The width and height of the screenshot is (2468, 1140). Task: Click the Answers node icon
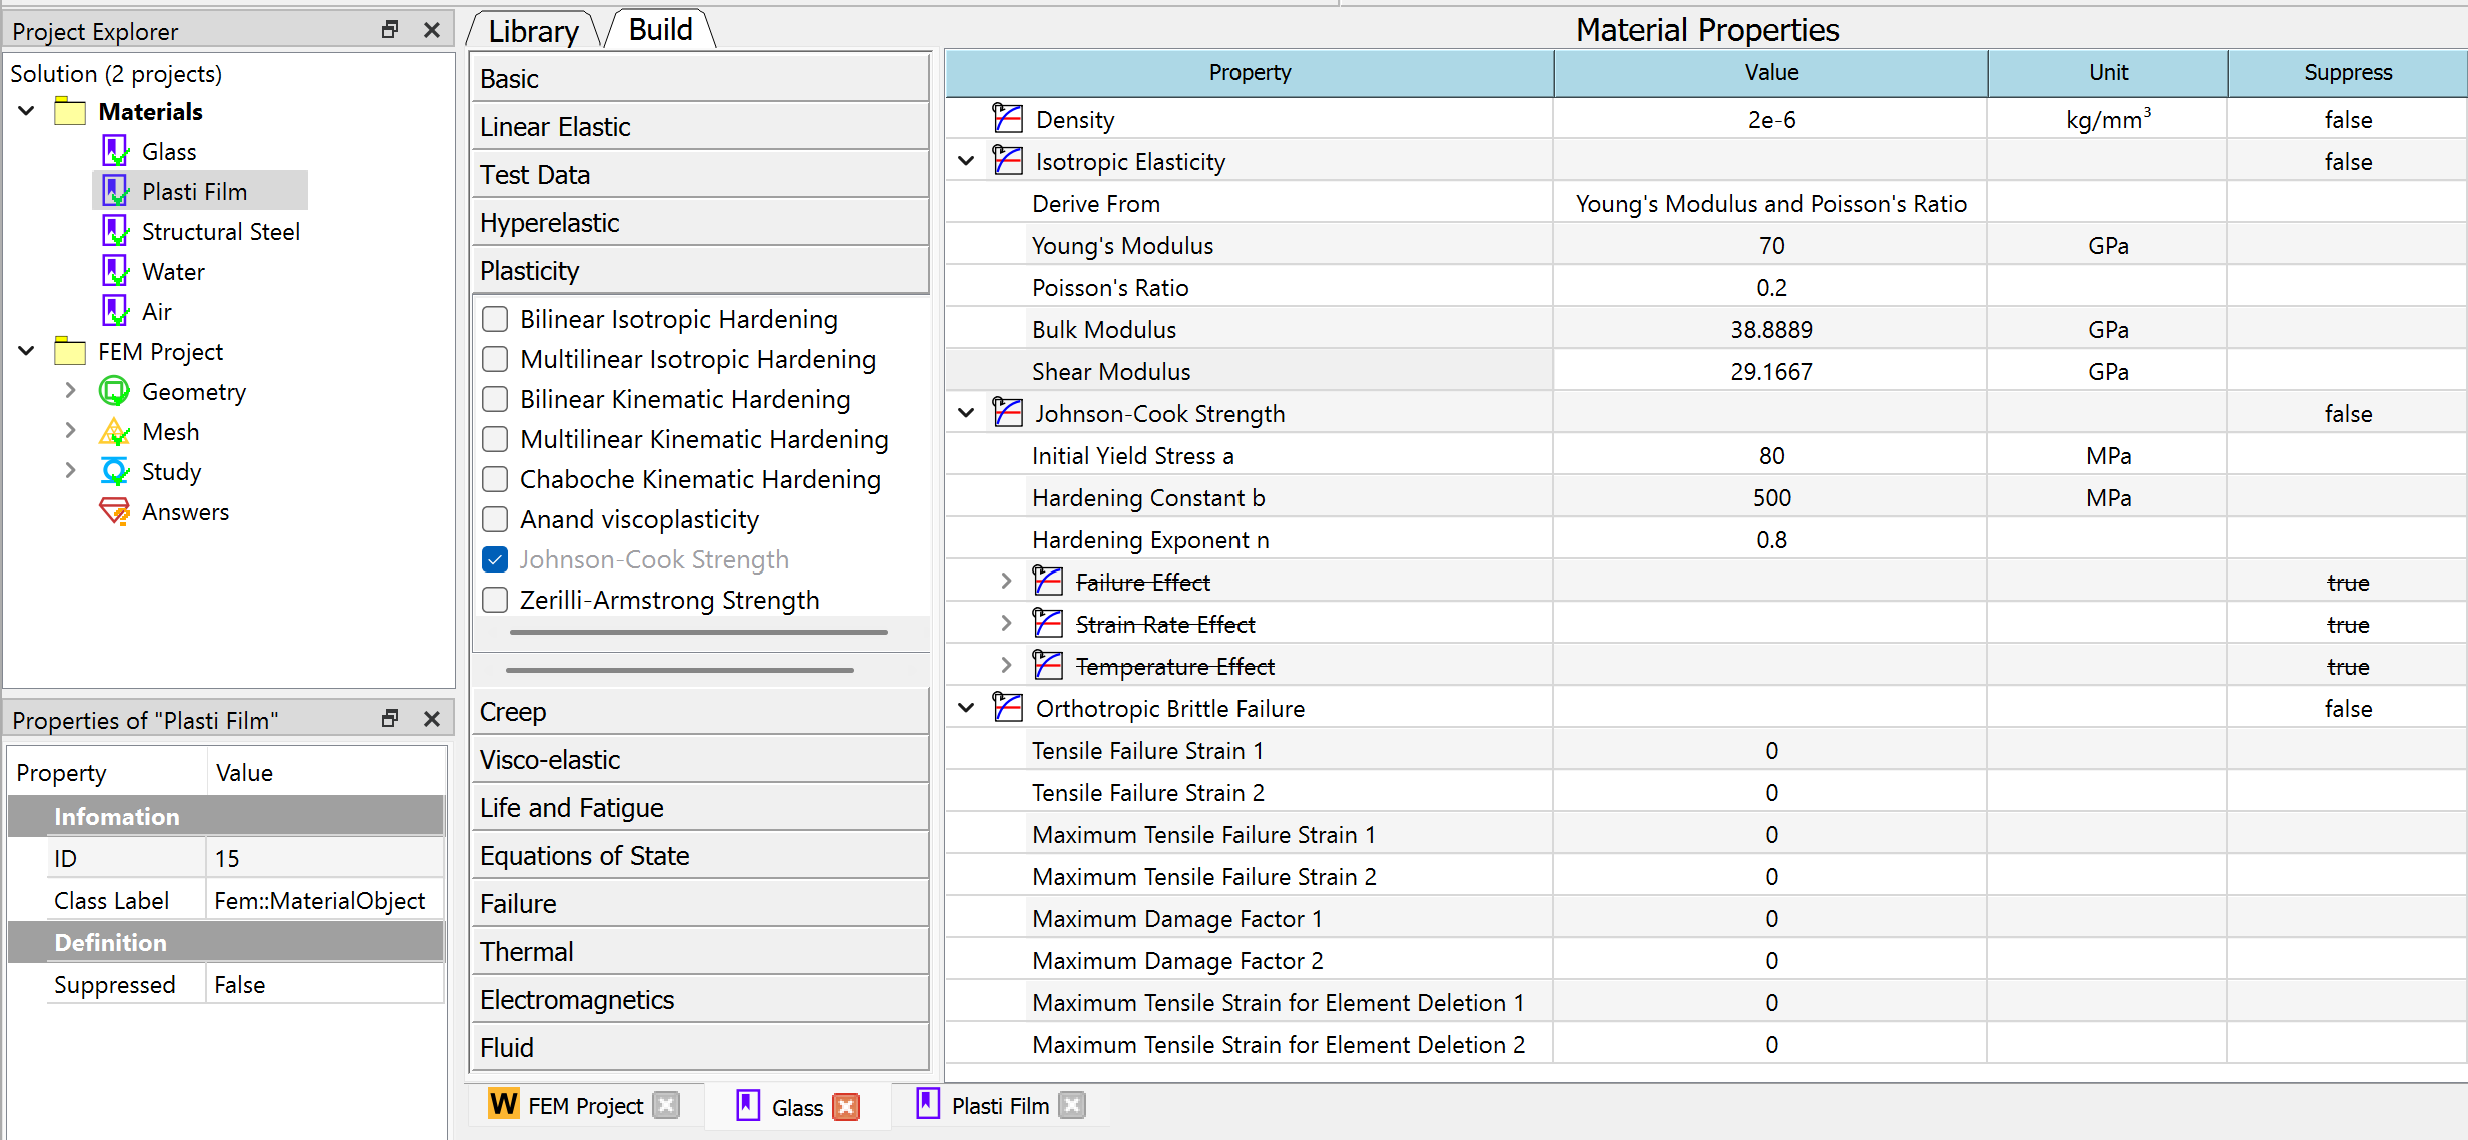click(114, 511)
